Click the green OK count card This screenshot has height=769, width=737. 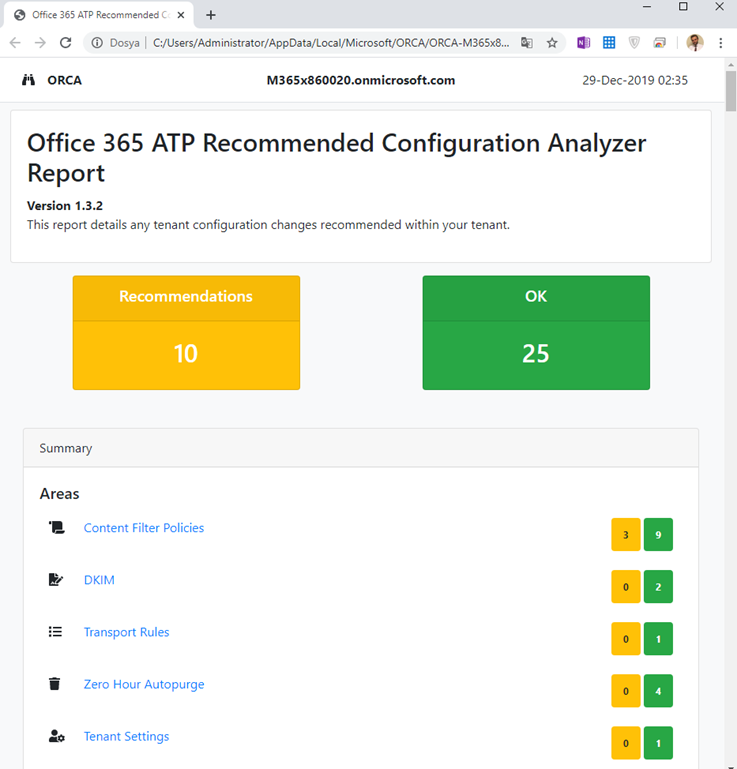pos(536,333)
